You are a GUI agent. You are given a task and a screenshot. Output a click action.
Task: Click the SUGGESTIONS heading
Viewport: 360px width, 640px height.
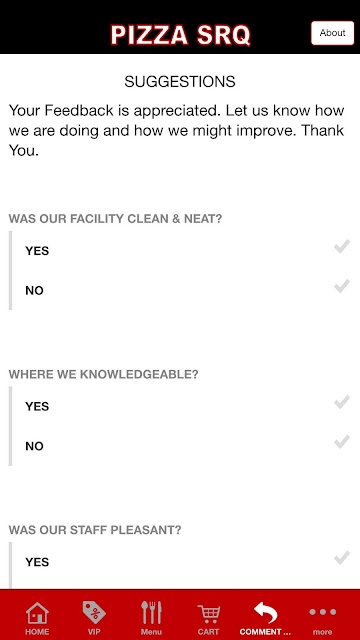(x=180, y=82)
